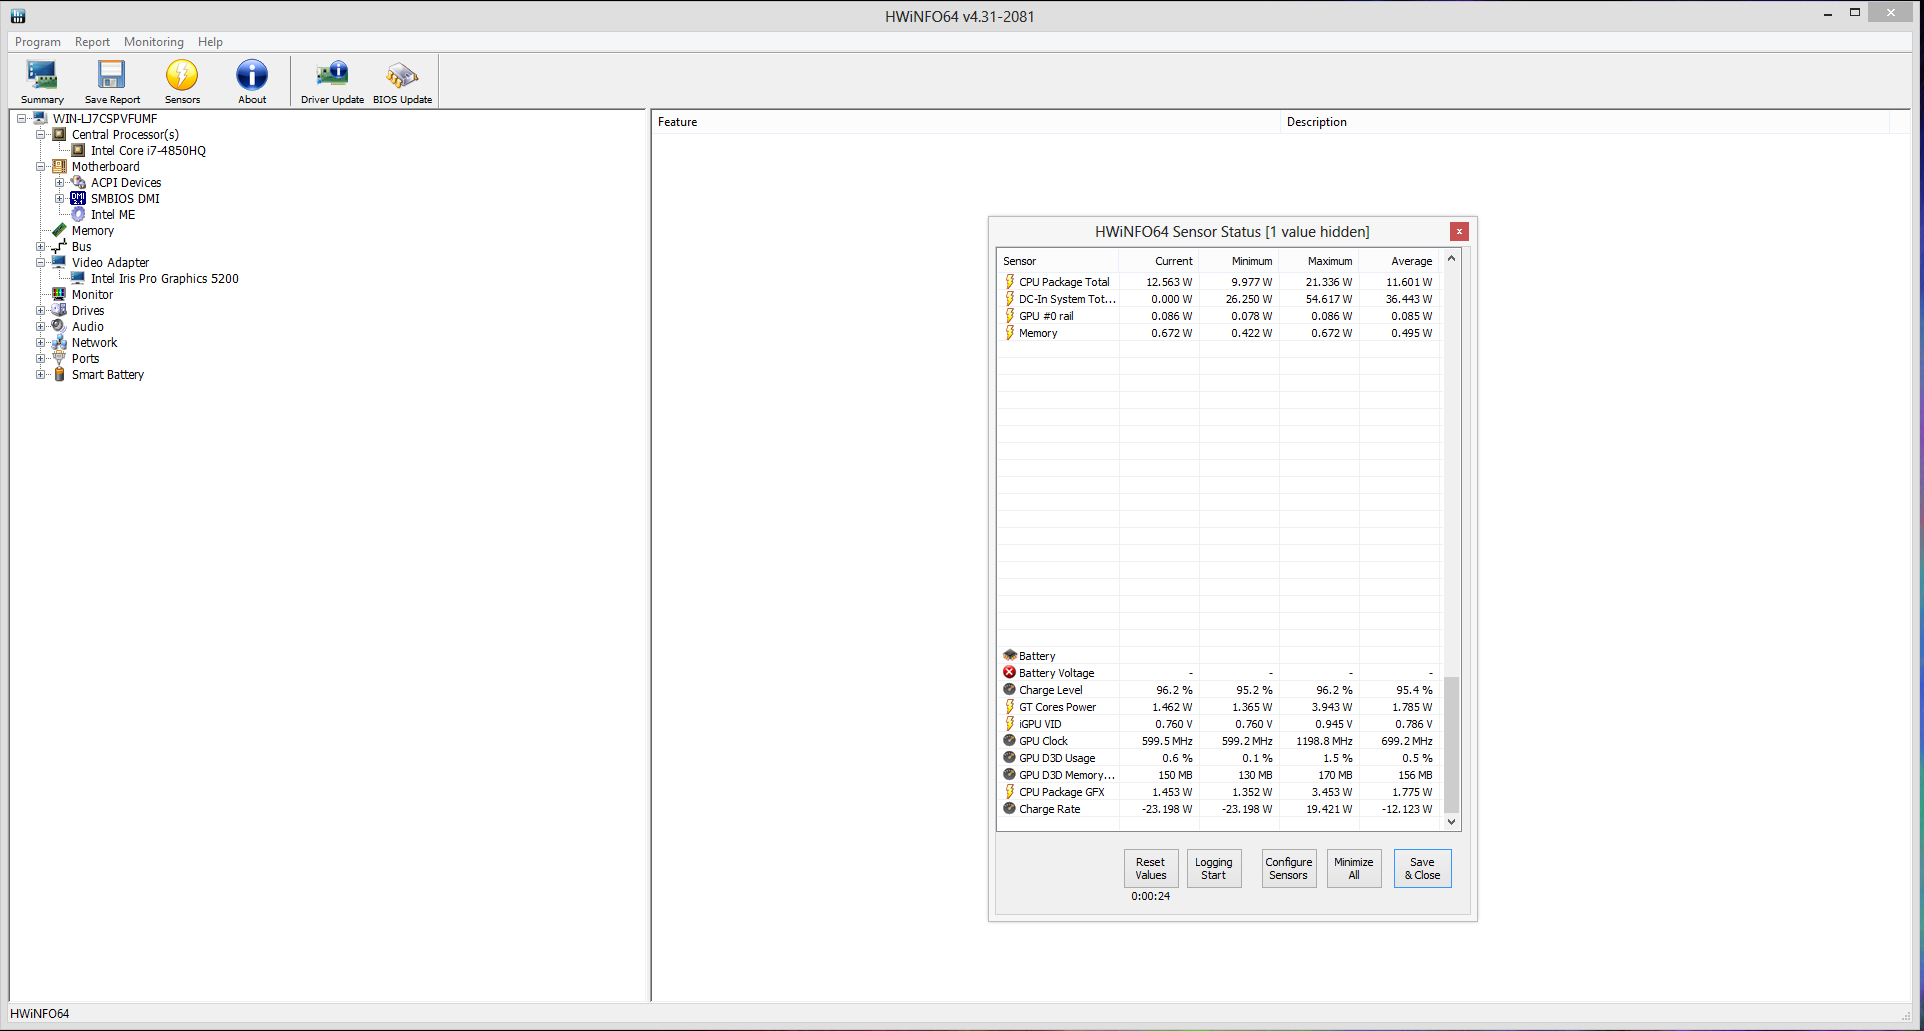Open the Summary toolbar icon

pos(42,75)
